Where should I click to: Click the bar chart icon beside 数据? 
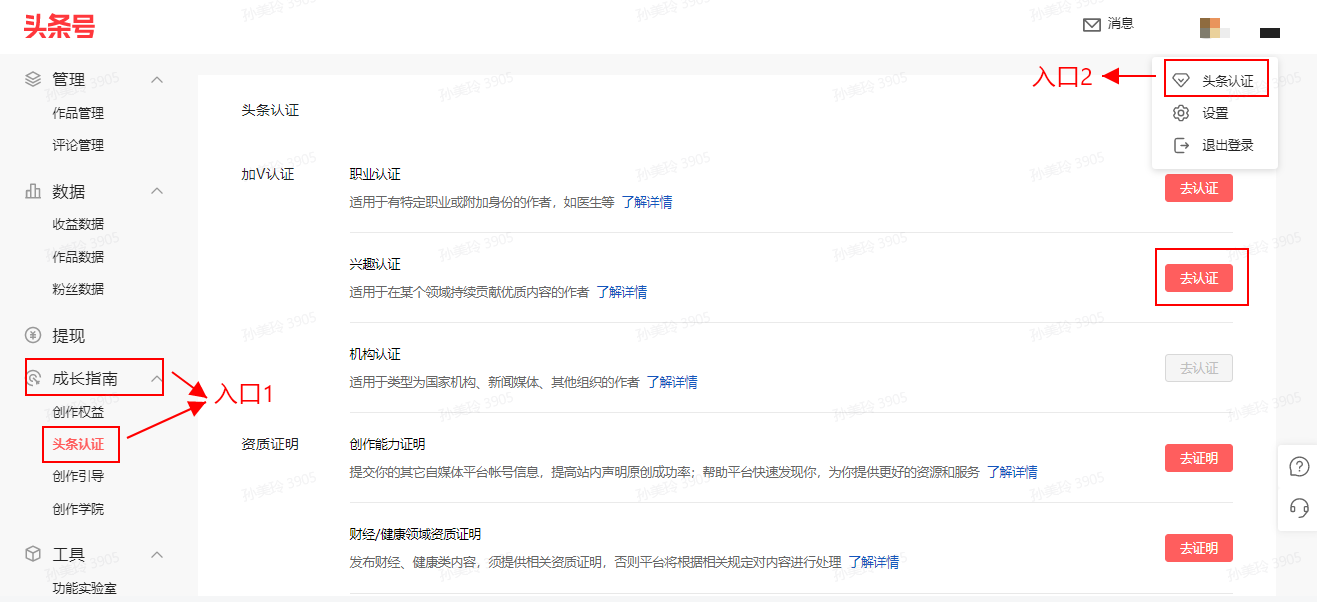(33, 191)
